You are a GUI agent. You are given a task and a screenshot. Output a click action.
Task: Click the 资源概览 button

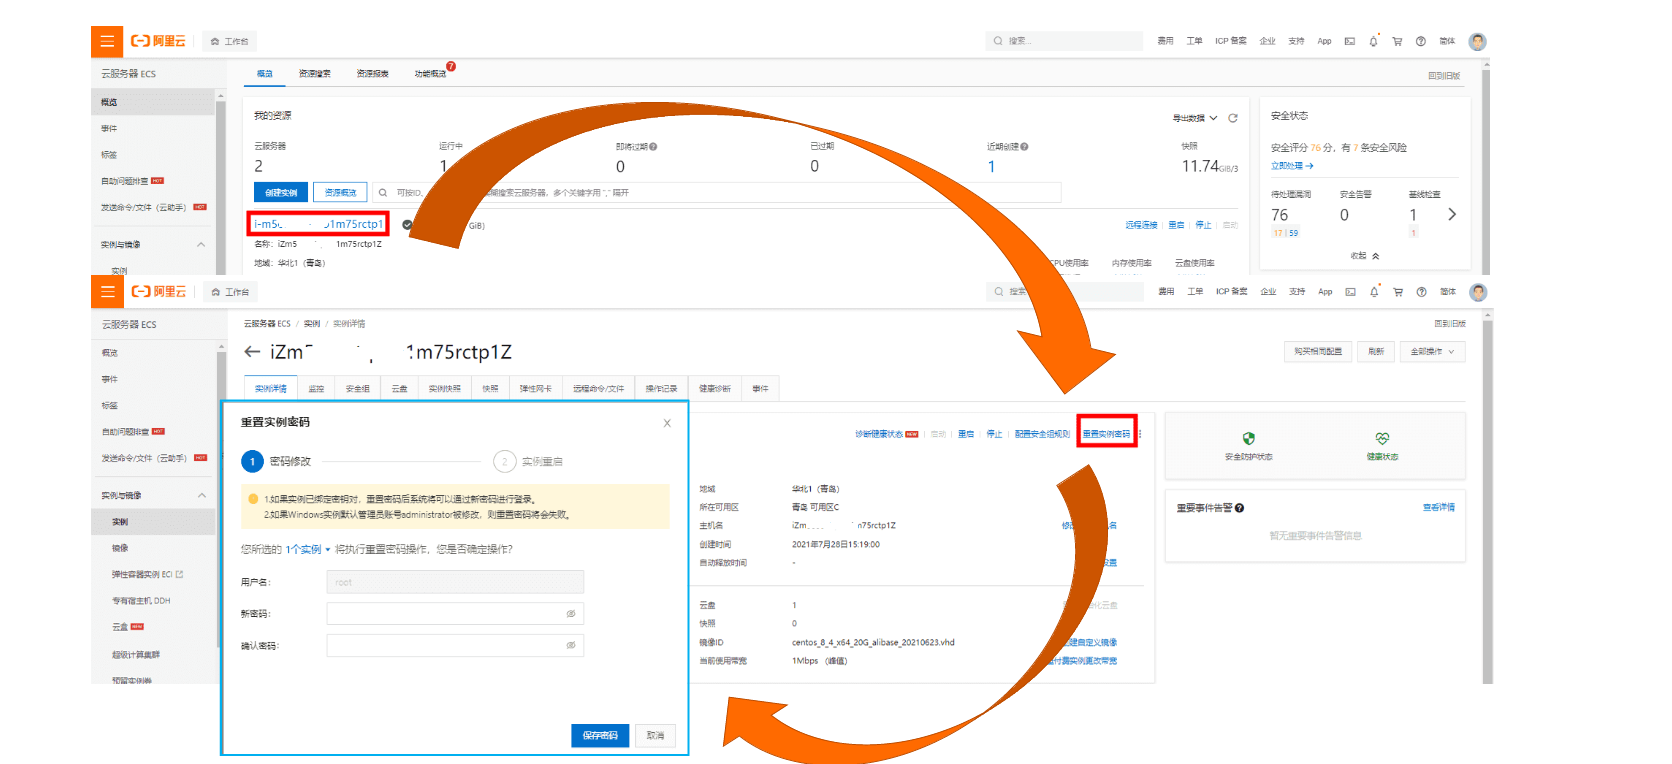[340, 193]
